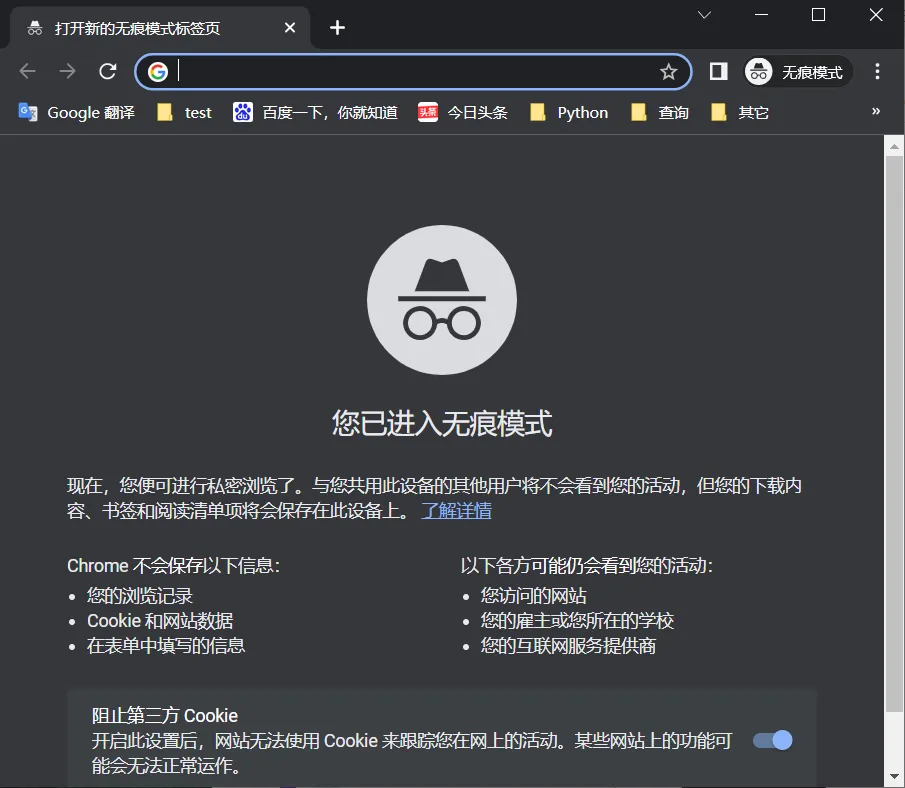Click the bookmark star icon
Screen dimensions: 905x788
[x=670, y=71]
